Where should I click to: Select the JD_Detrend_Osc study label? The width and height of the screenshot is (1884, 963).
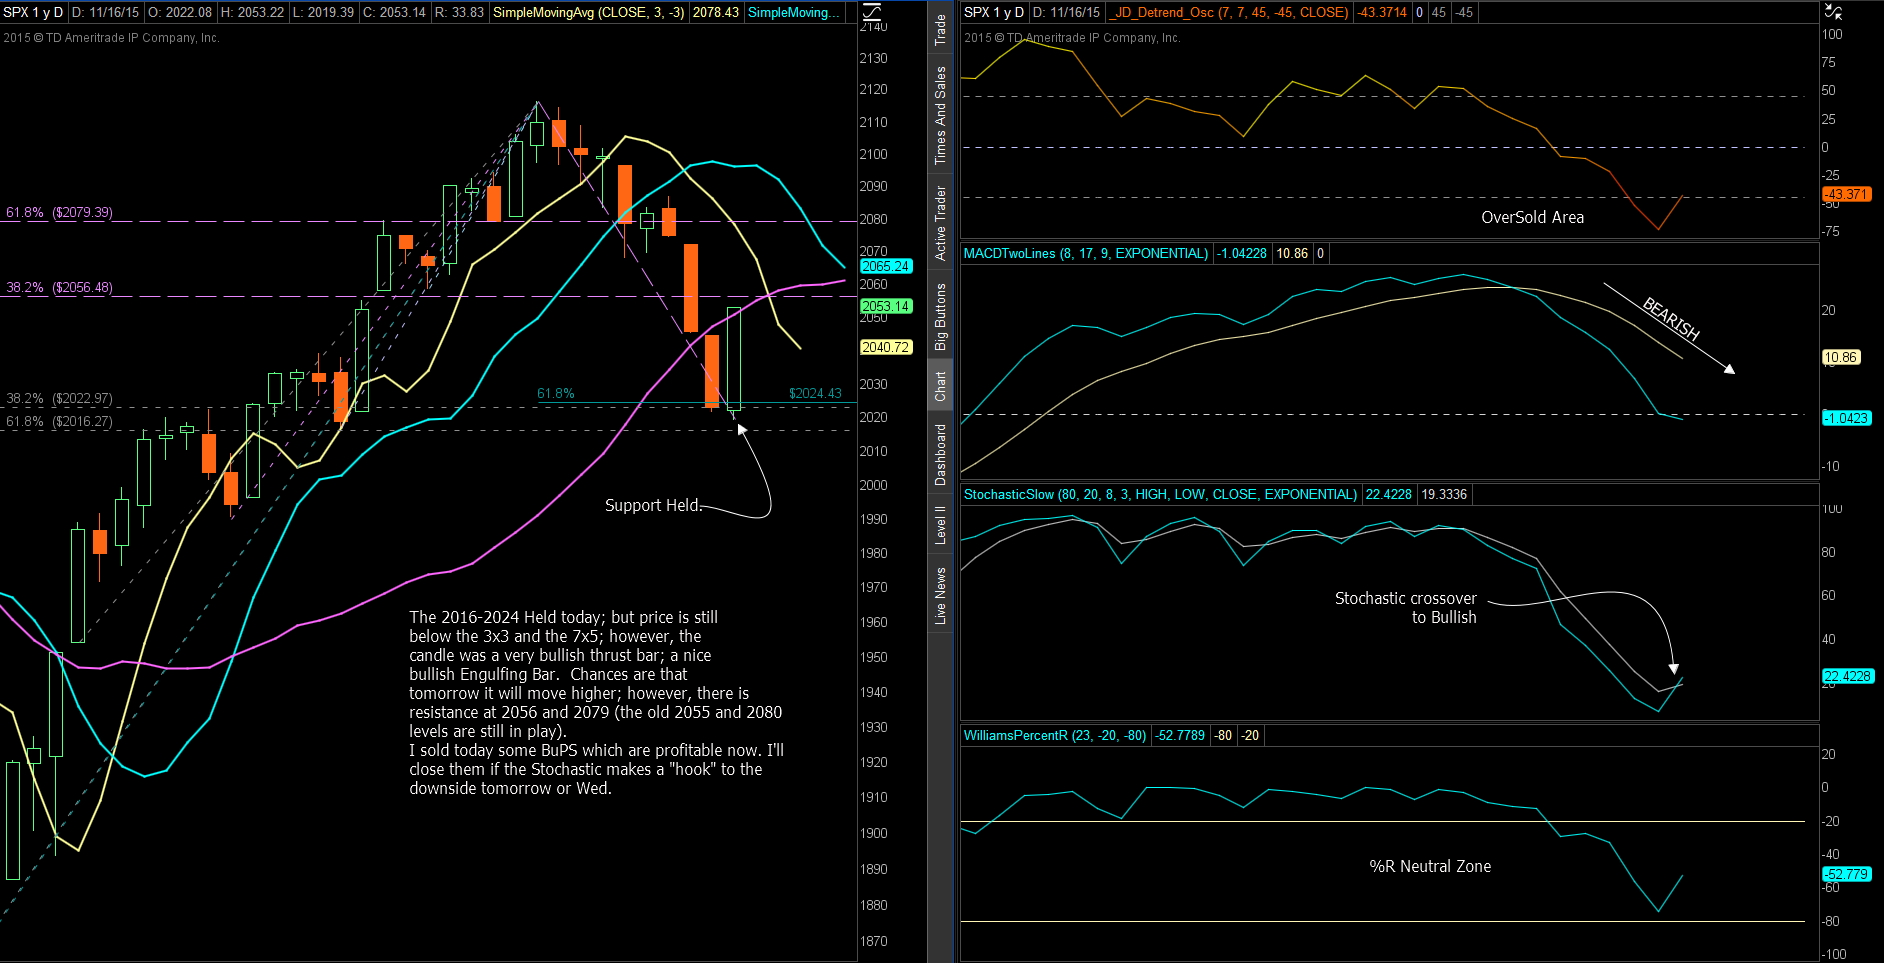pos(1229,13)
